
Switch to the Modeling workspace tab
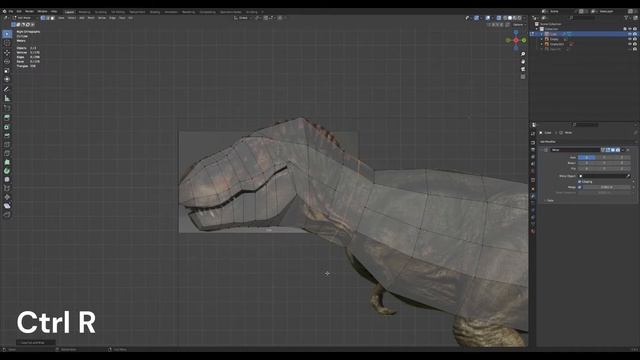click(84, 12)
